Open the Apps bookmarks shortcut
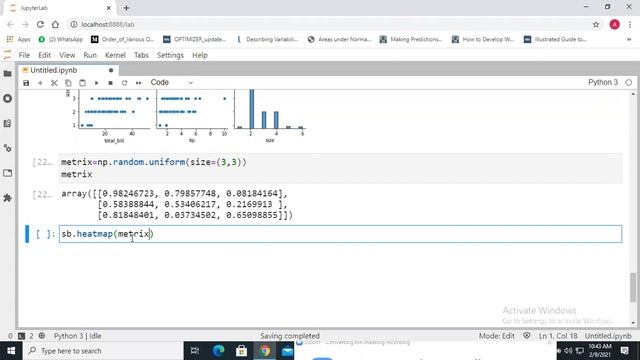The height and width of the screenshot is (360, 640). (x=18, y=39)
